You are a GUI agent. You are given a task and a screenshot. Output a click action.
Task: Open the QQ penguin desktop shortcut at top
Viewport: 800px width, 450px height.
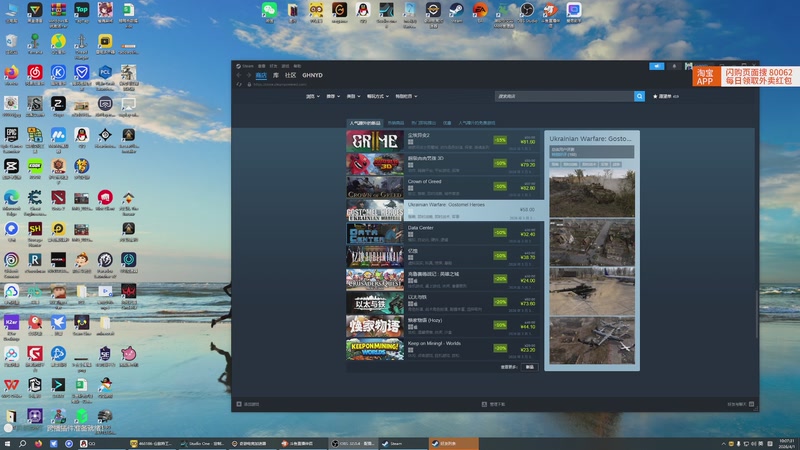(363, 12)
